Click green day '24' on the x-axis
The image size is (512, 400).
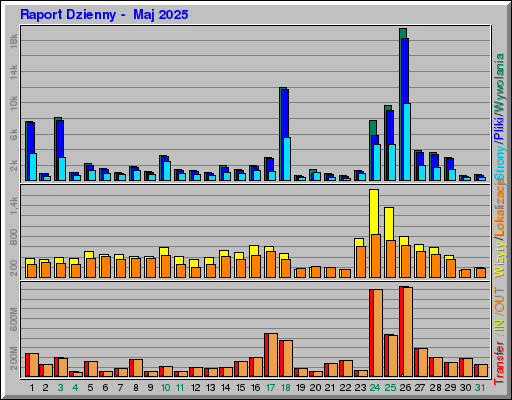375,388
